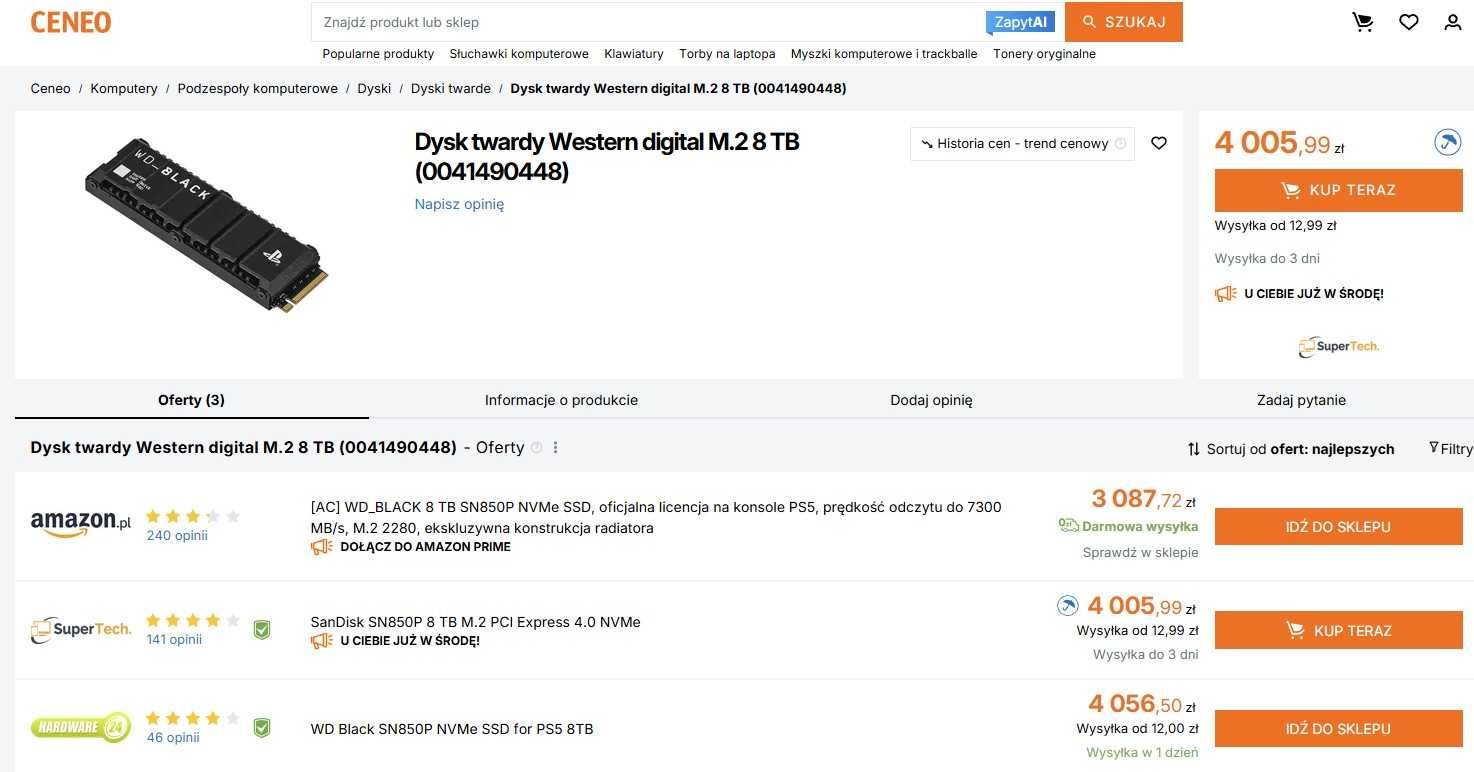Click the Napisz opinię link
Screen dimensions: 1474x772
(459, 204)
